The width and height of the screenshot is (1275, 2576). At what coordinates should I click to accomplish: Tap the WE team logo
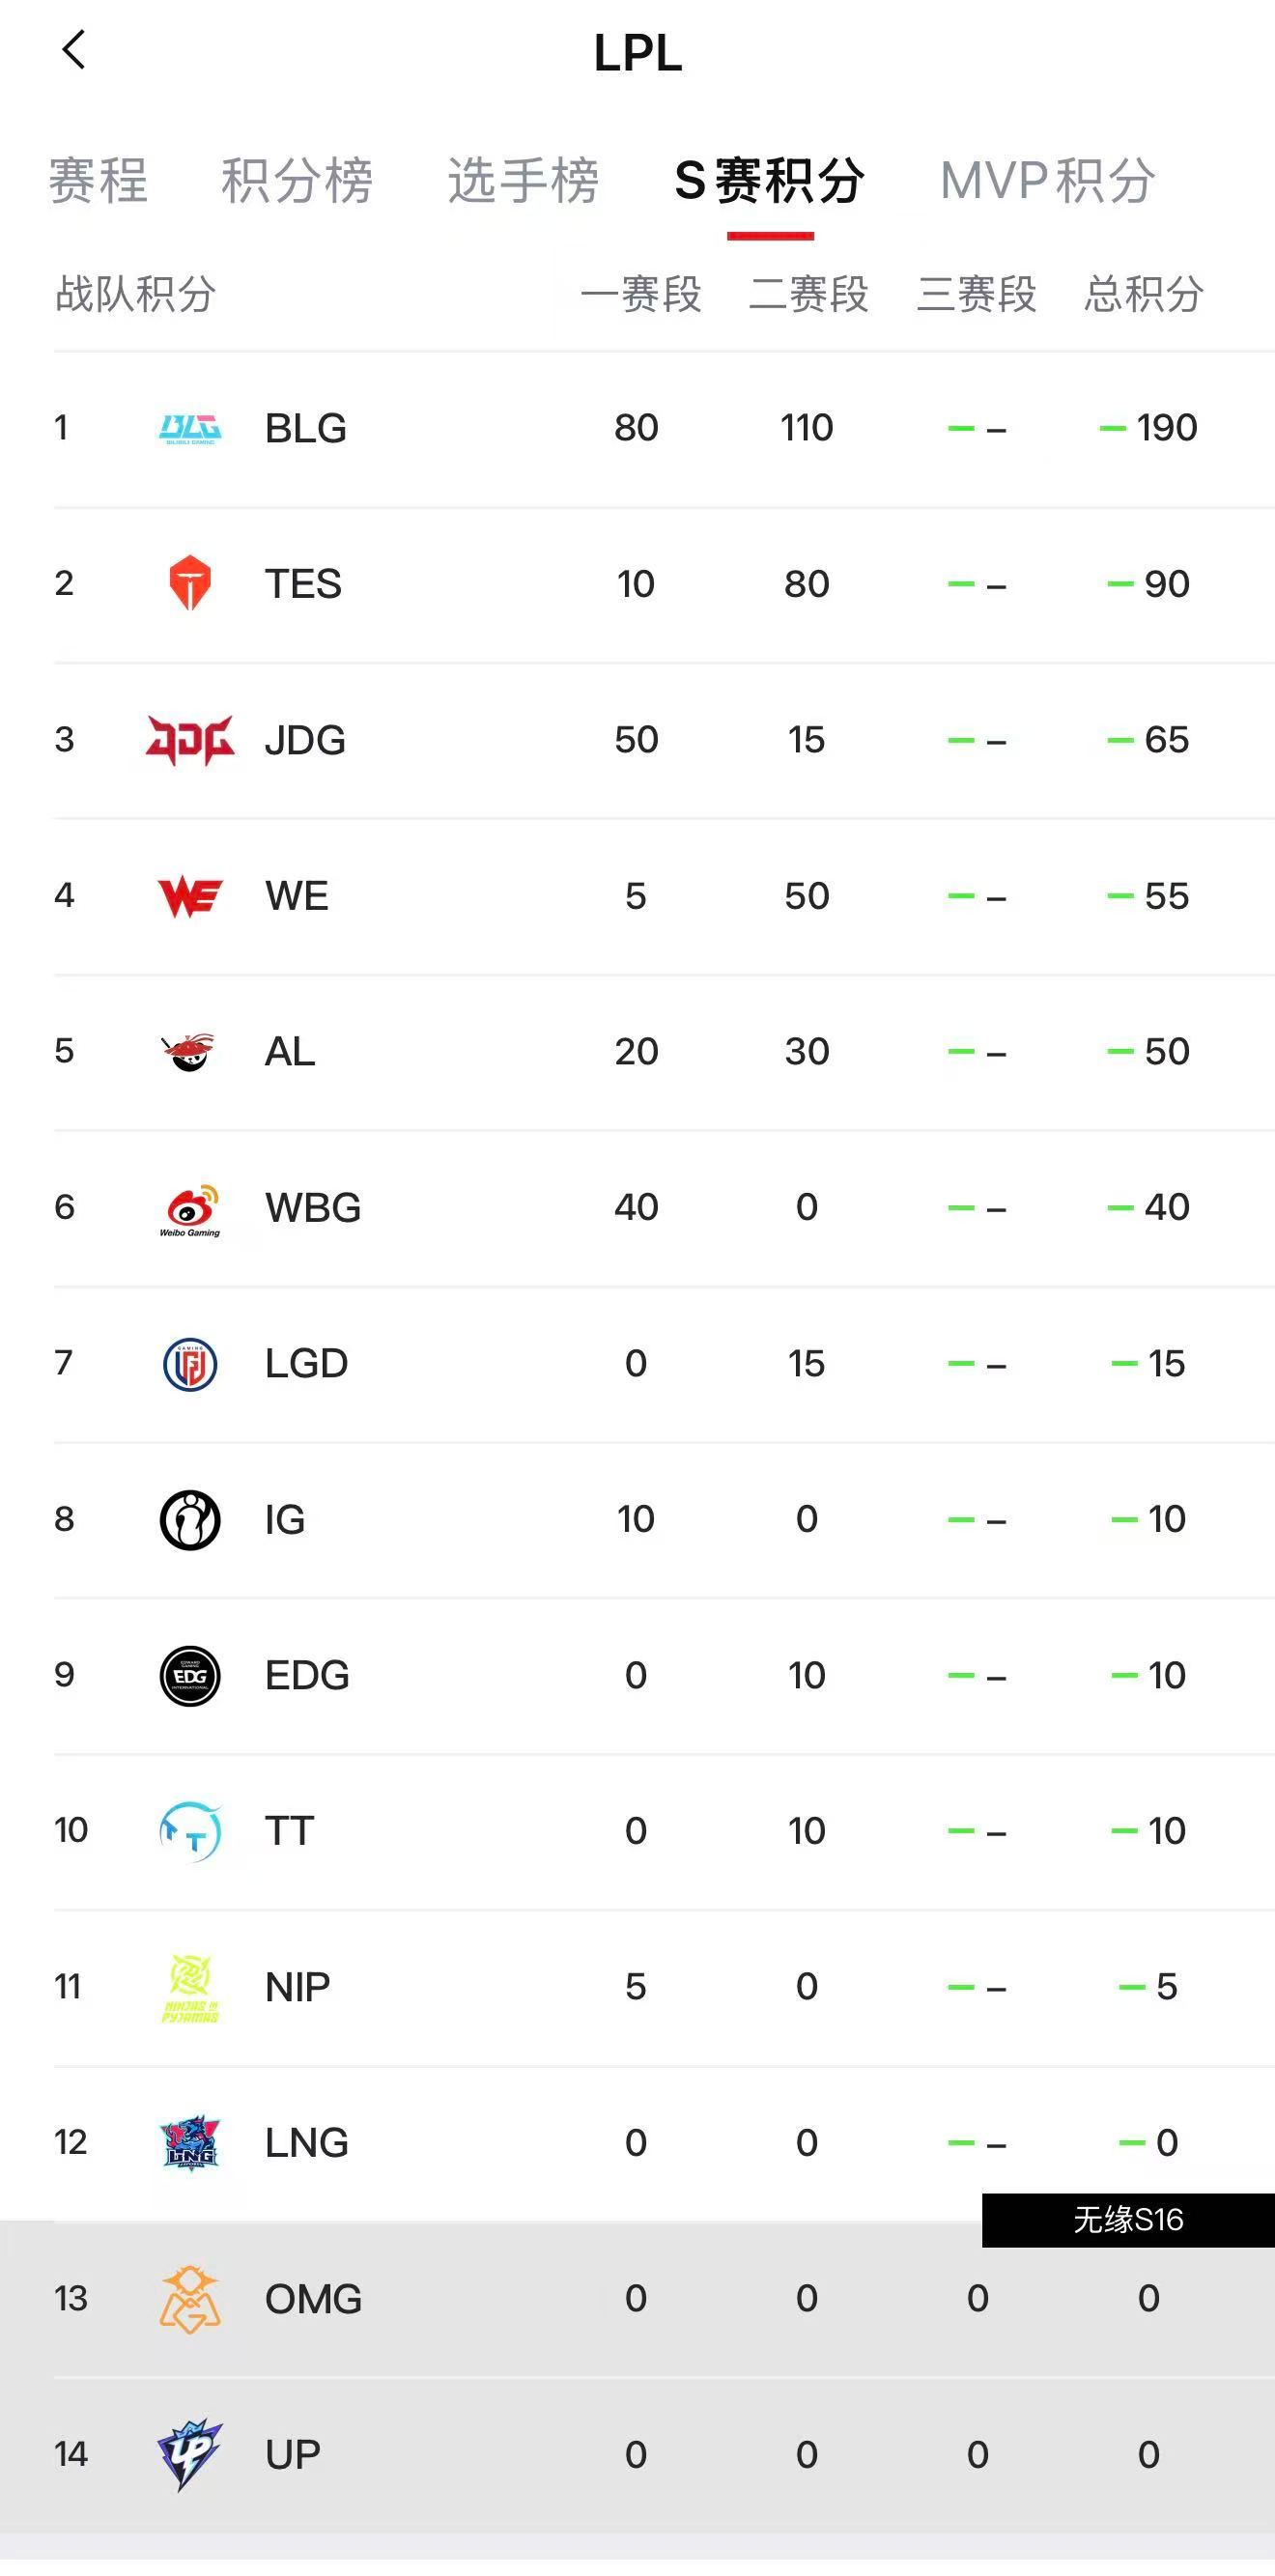190,896
